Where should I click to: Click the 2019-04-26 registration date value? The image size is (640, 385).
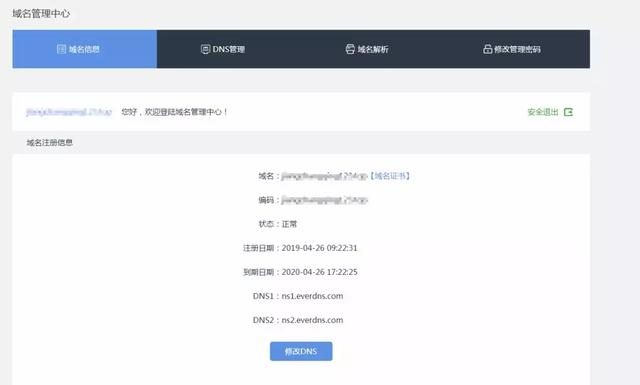coord(319,248)
